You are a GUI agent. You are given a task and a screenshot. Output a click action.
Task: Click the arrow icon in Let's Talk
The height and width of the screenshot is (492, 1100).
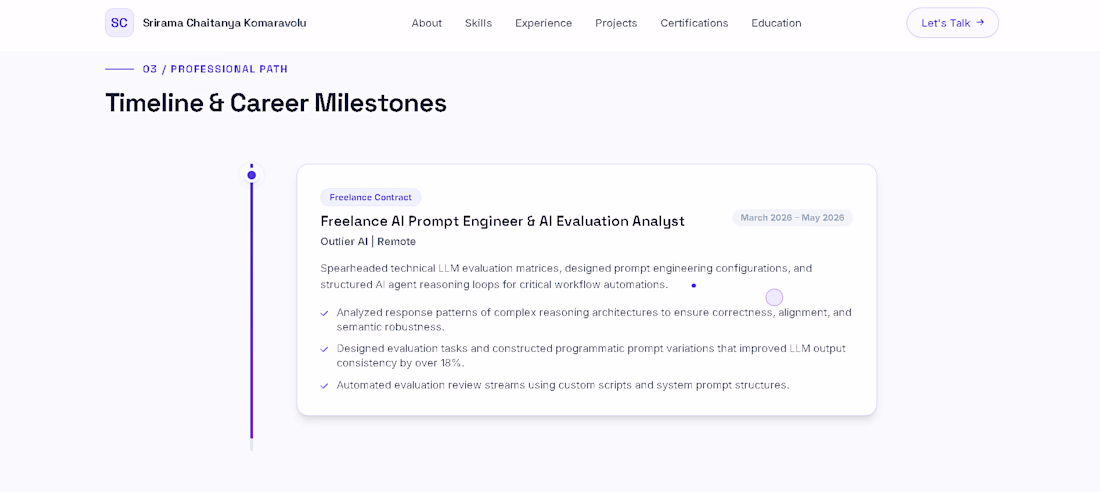[x=980, y=22]
